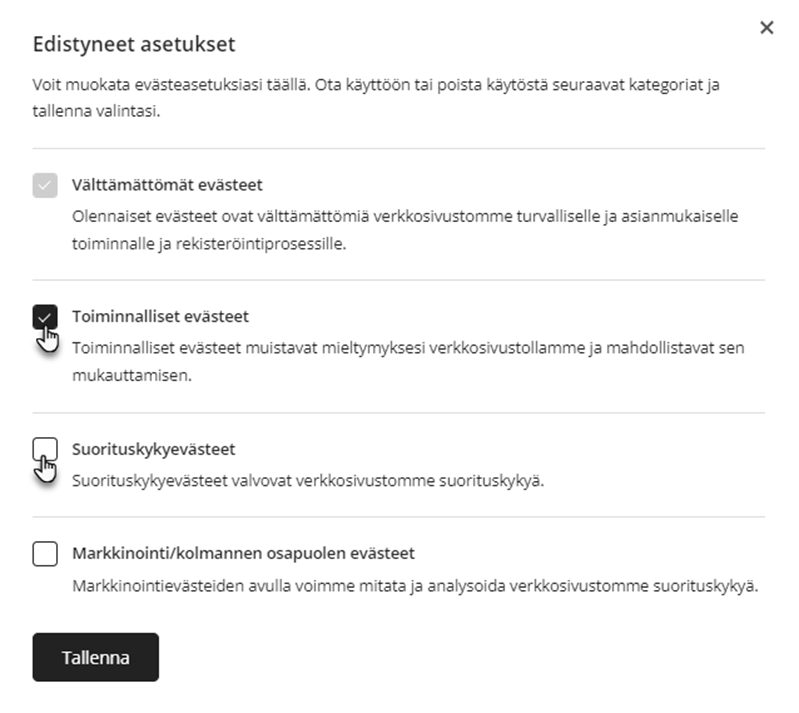Image resolution: width=799 pixels, height=713 pixels.
Task: Close the Edistyneet asetukset dialog
Action: pyautogui.click(x=767, y=28)
